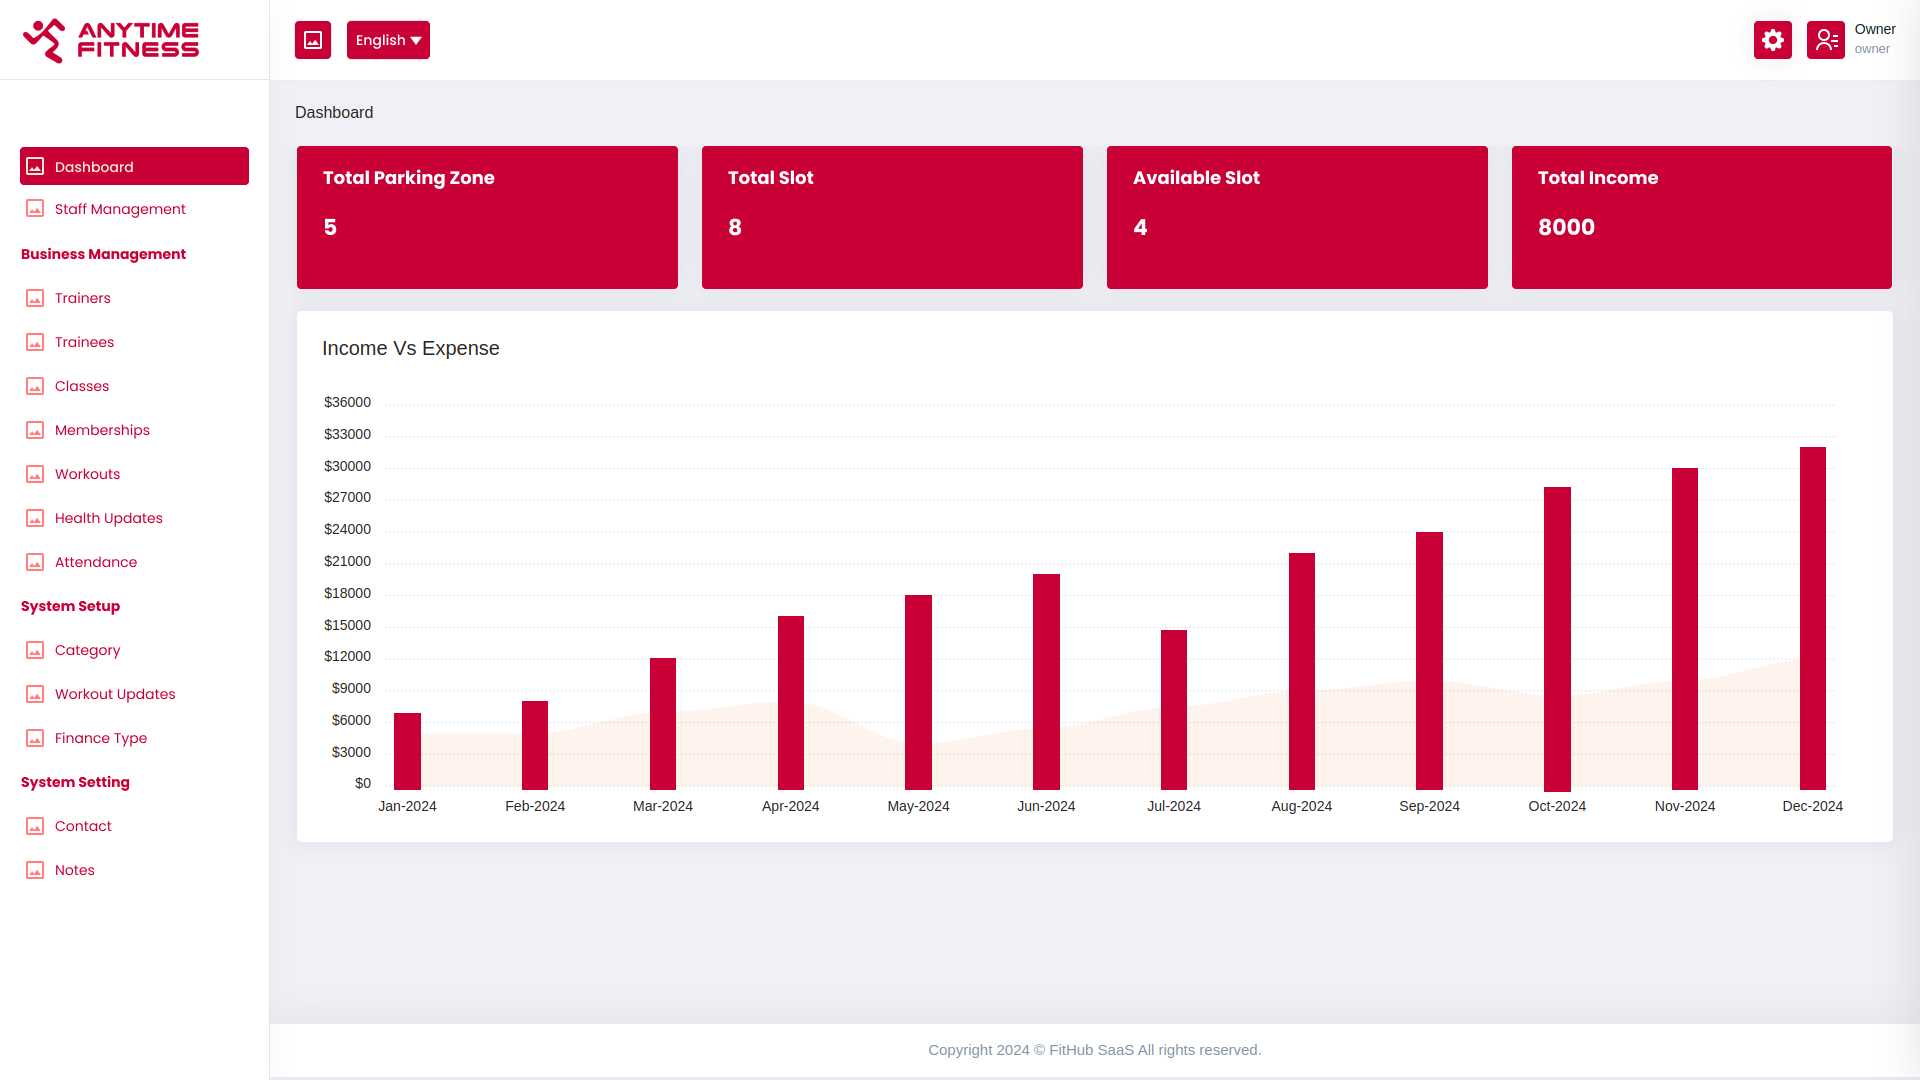The image size is (1920, 1080).
Task: Click the Dec-2024 income bar
Action: (x=1812, y=618)
